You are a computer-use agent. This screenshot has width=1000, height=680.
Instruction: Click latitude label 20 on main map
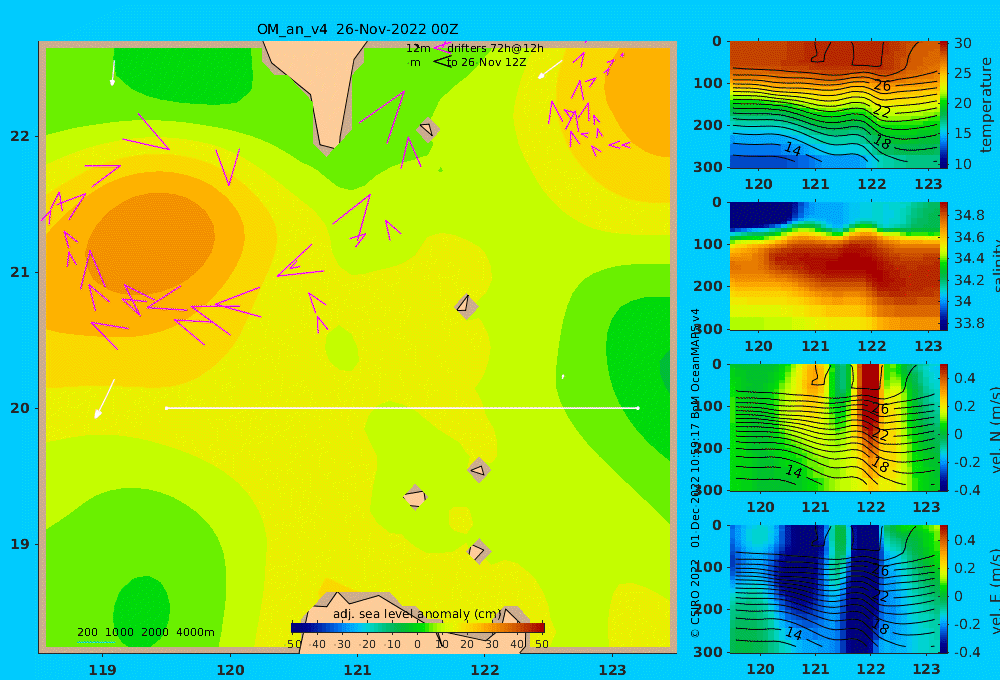(20, 408)
